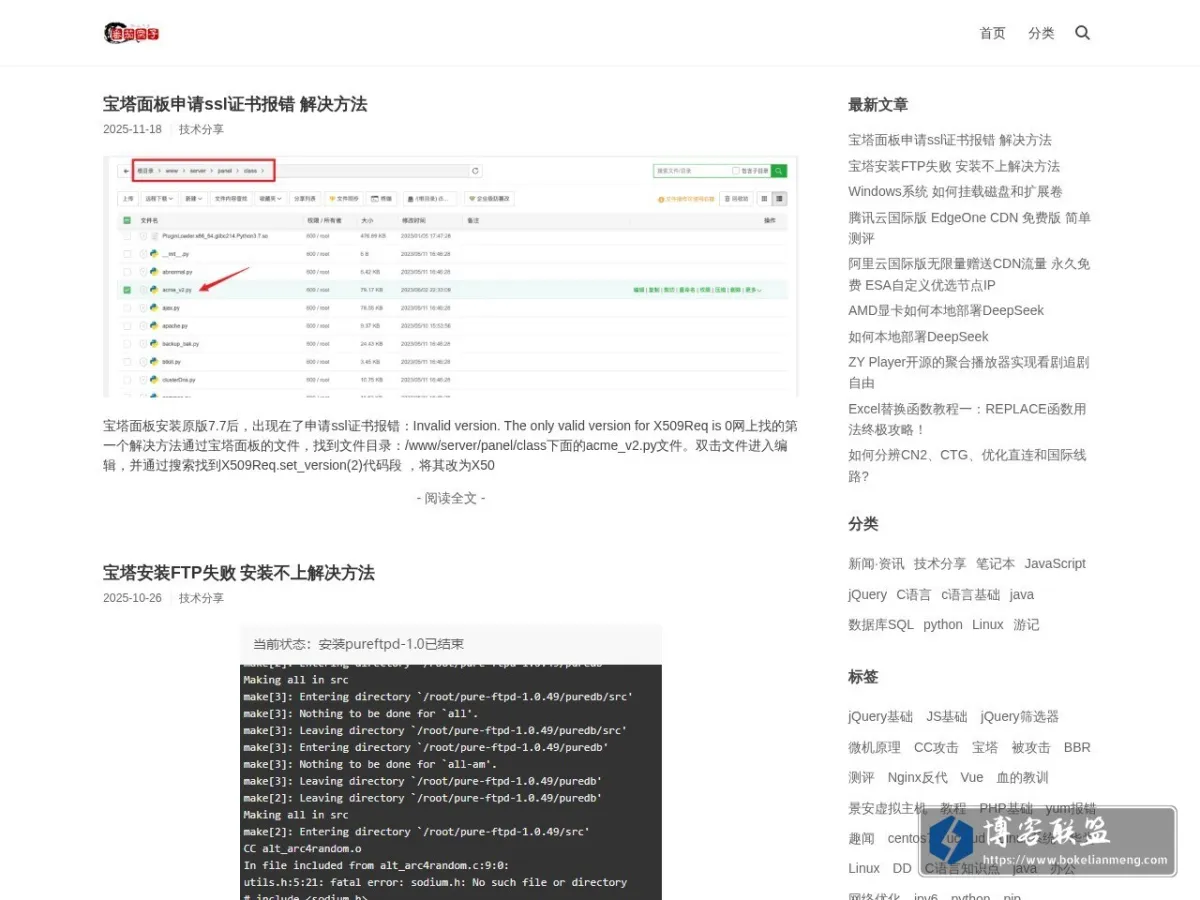Select the 新闻·资讯 category
This screenshot has height=900, width=1200.
pyautogui.click(x=876, y=564)
